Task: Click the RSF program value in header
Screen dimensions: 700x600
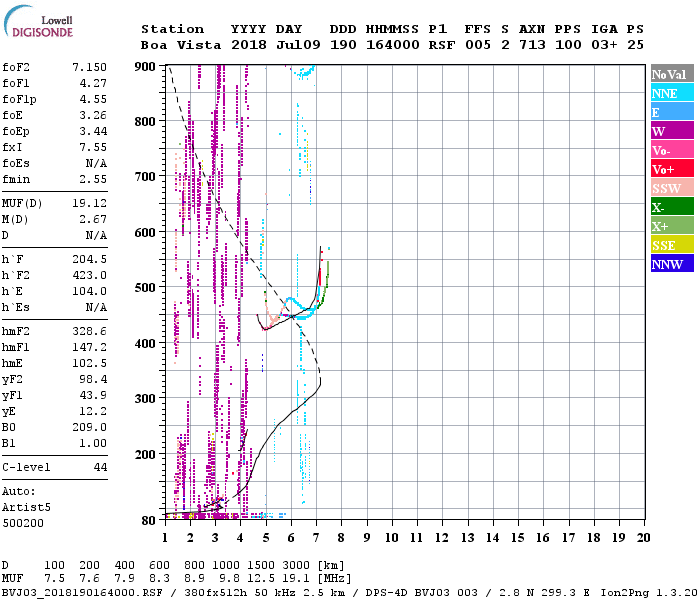Action: pyautogui.click(x=442, y=45)
